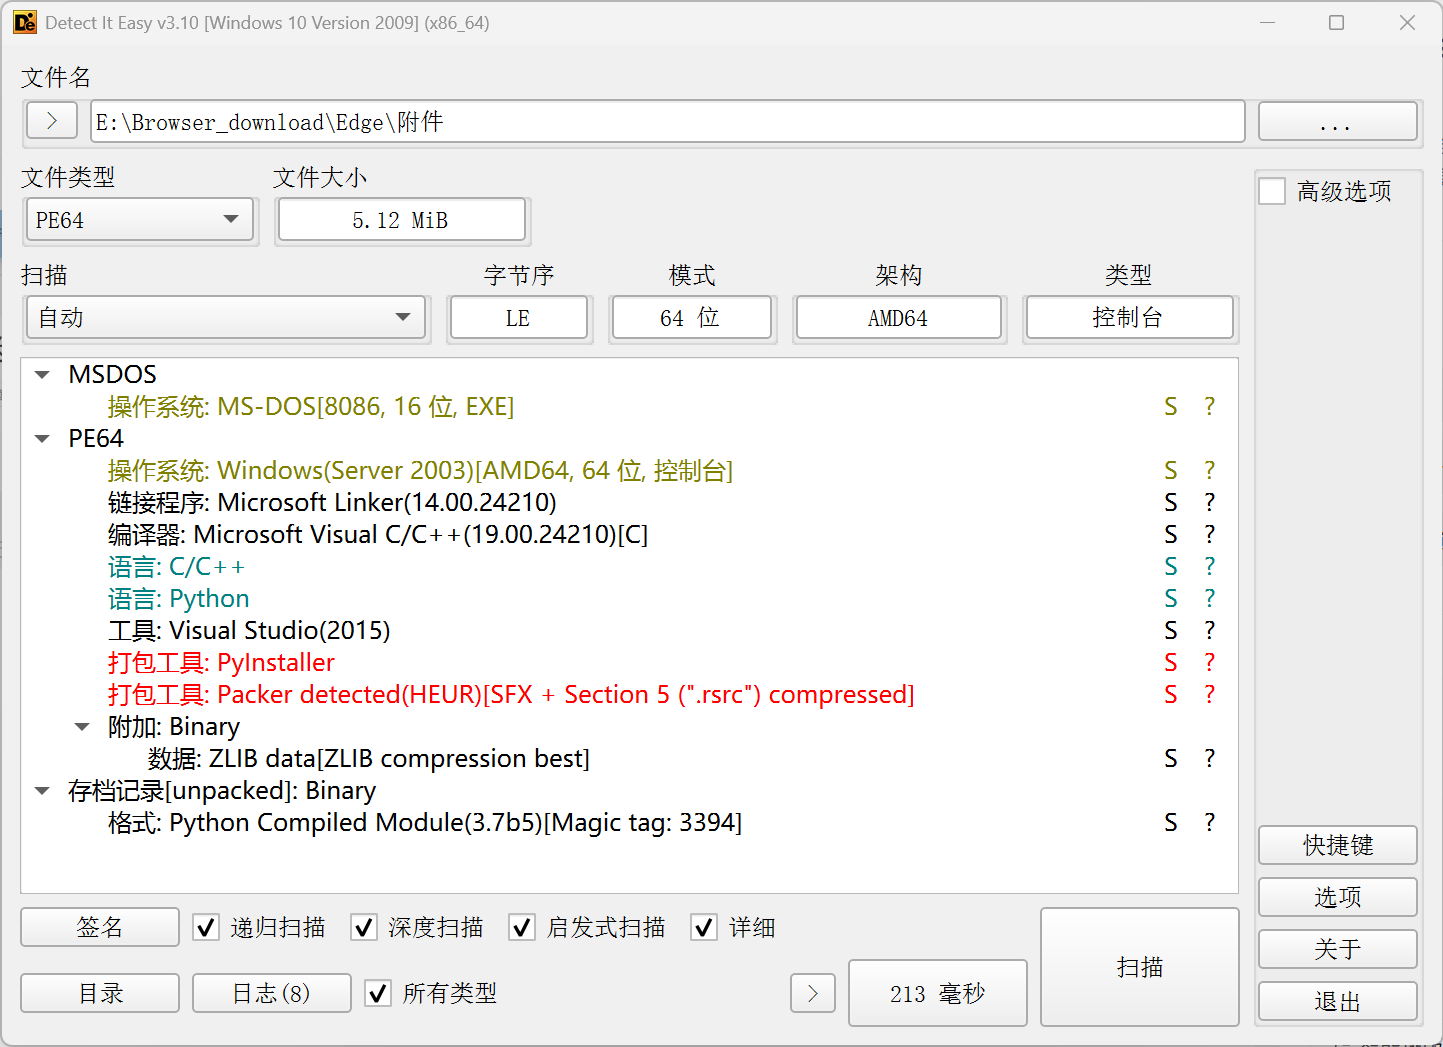The height and width of the screenshot is (1047, 1443).
Task: Open the PE64 file type dropdown
Action: pos(139,220)
